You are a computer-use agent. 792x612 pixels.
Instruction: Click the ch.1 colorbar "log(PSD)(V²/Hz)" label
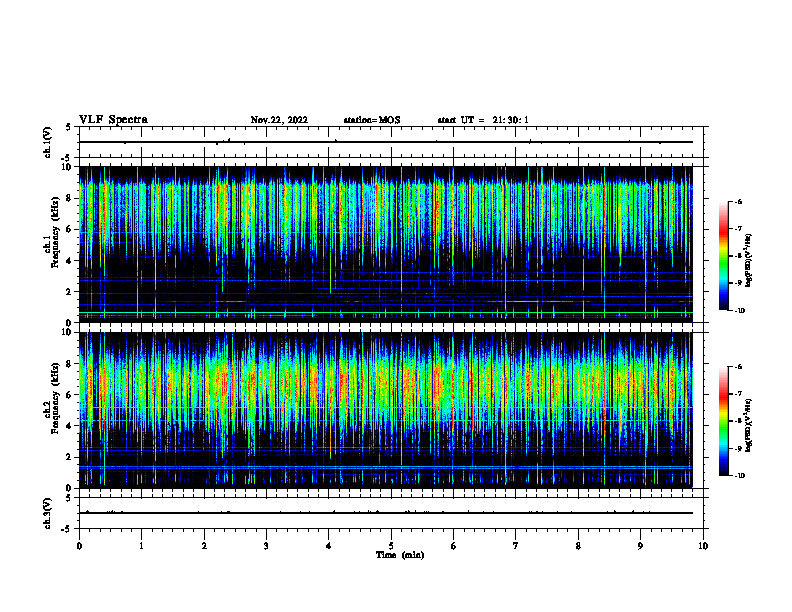(x=749, y=260)
